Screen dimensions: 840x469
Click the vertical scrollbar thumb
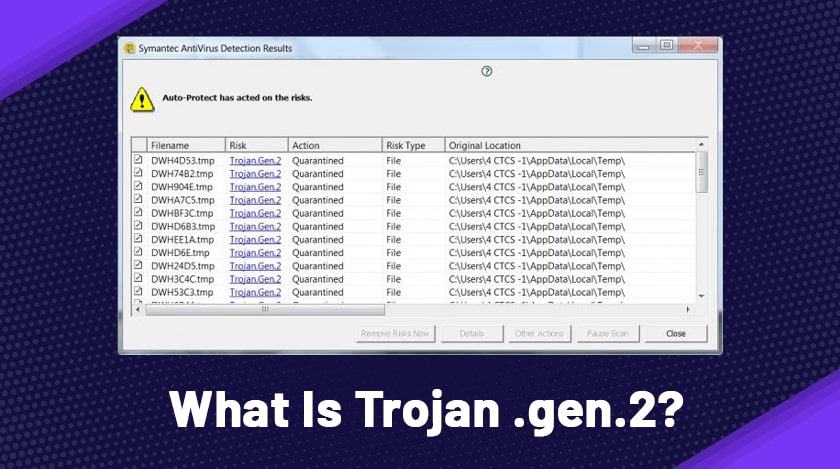[701, 172]
